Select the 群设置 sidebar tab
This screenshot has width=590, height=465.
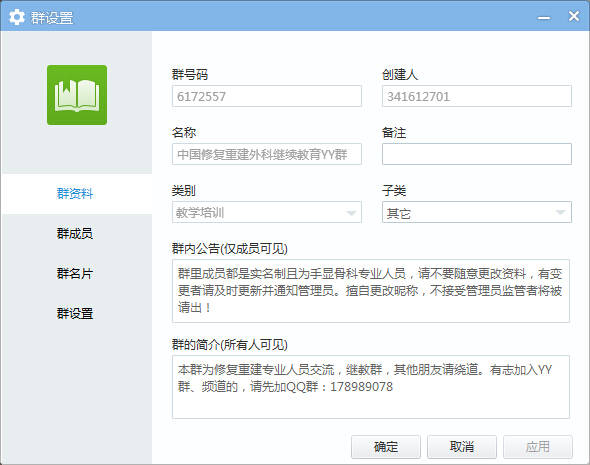76,313
